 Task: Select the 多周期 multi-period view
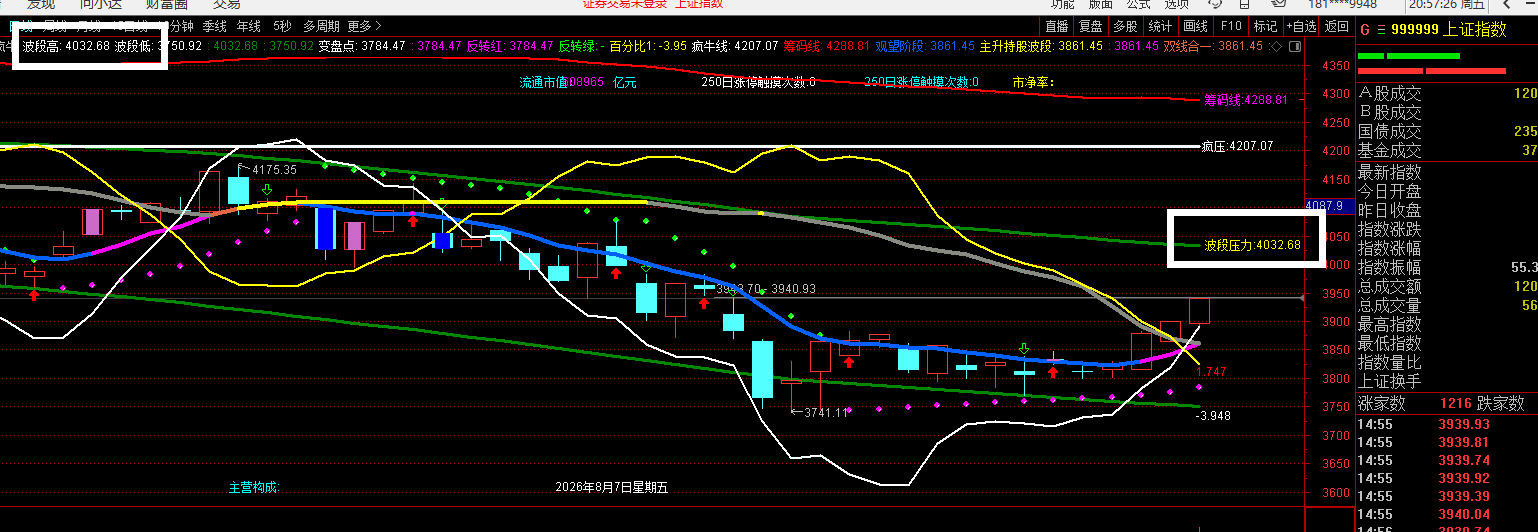pyautogui.click(x=321, y=26)
